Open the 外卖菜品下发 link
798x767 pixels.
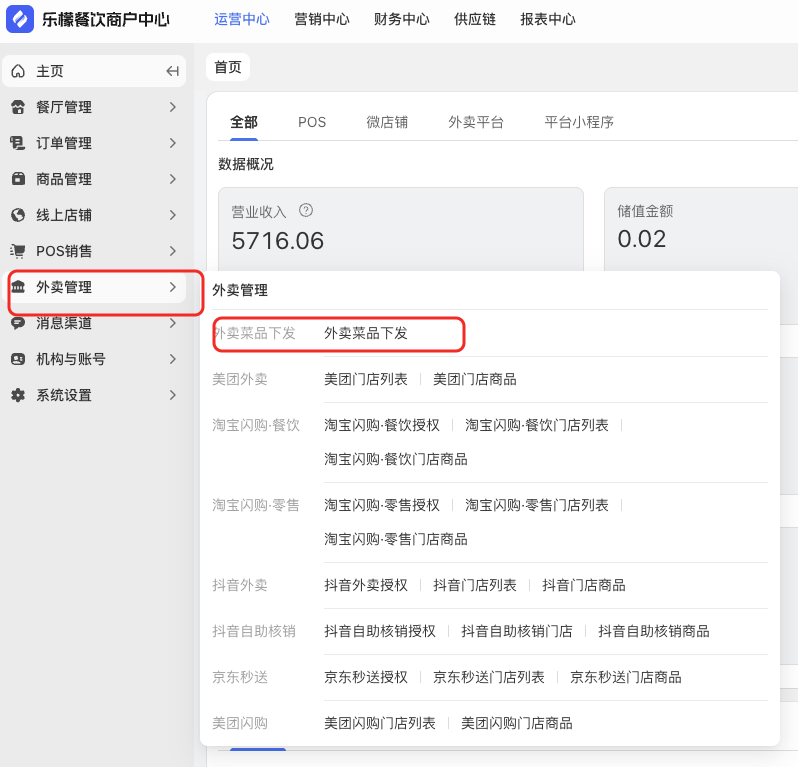(366, 333)
